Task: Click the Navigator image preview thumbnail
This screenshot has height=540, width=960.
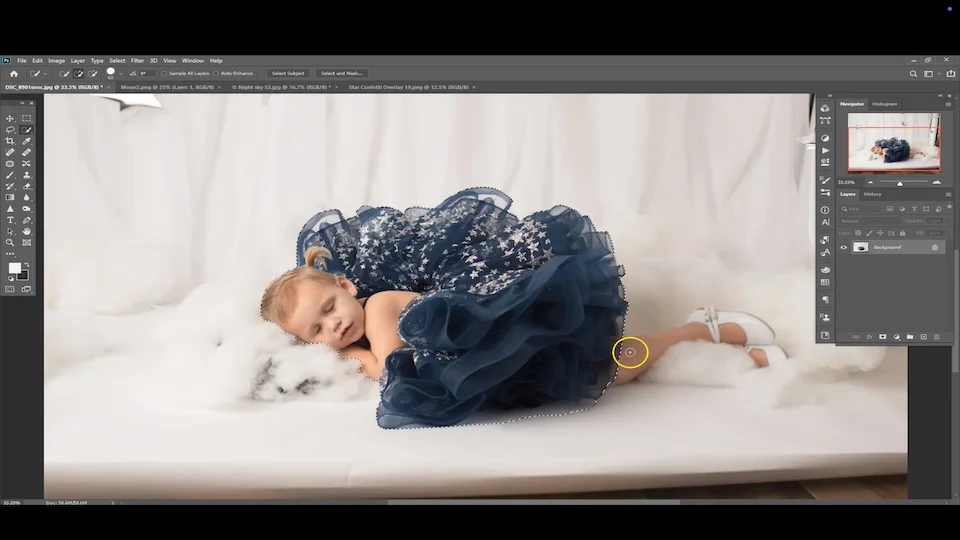Action: [894, 143]
